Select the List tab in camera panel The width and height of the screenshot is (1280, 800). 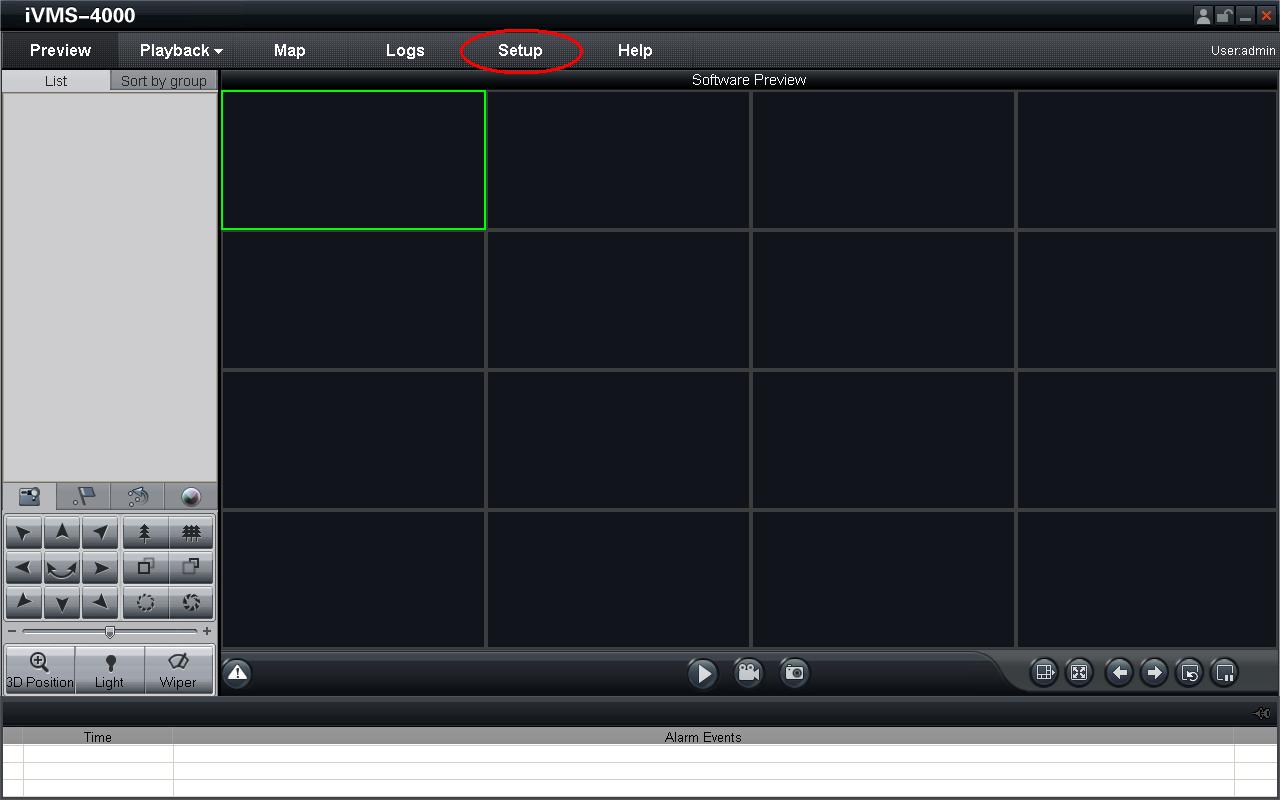56,81
